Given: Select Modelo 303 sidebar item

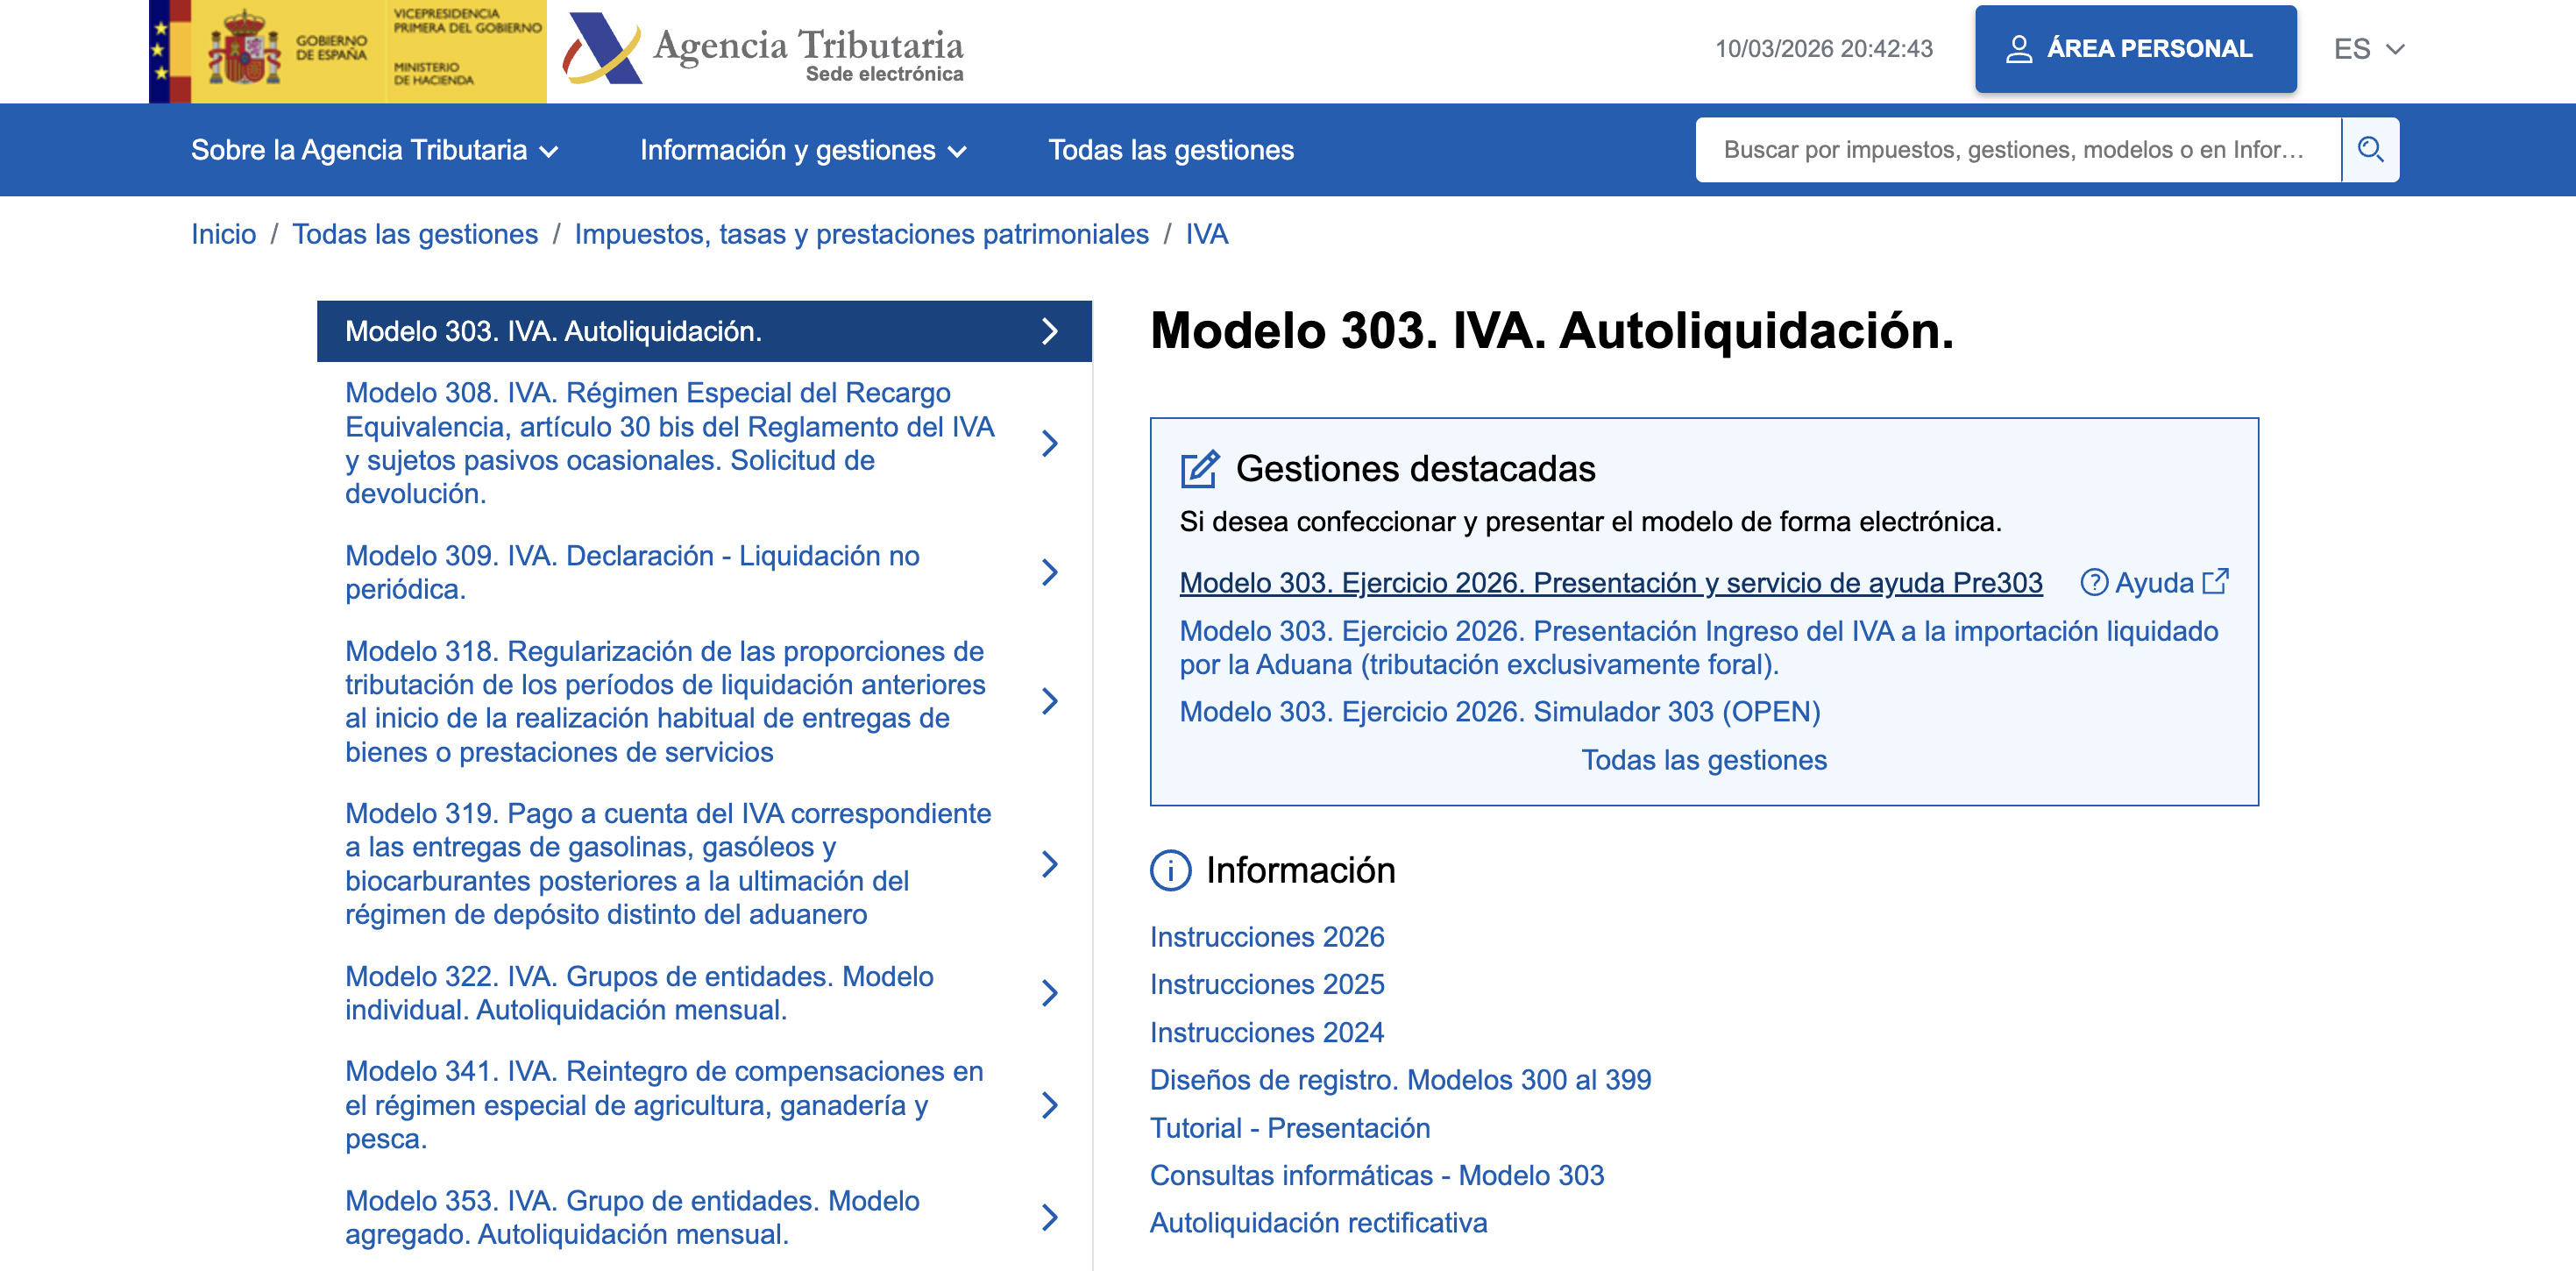Looking at the screenshot, I should click(x=704, y=331).
